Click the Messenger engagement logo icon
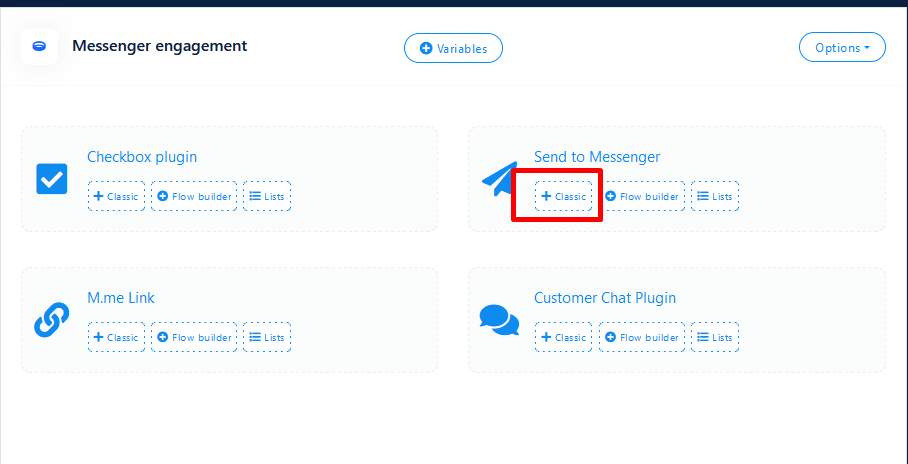This screenshot has width=908, height=464. pos(39,47)
